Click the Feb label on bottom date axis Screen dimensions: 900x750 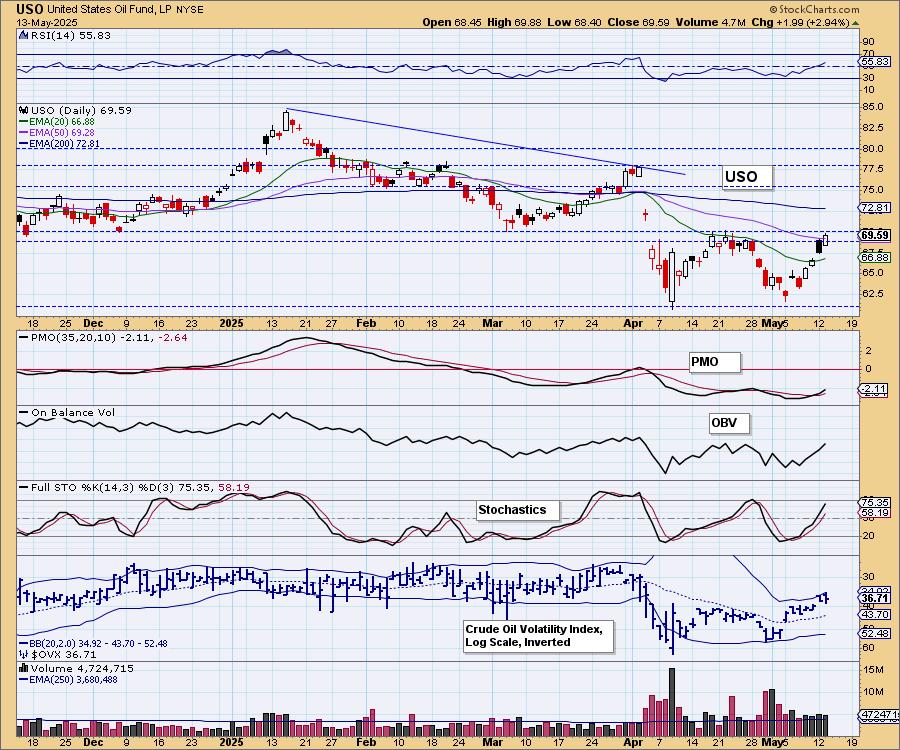click(x=366, y=742)
